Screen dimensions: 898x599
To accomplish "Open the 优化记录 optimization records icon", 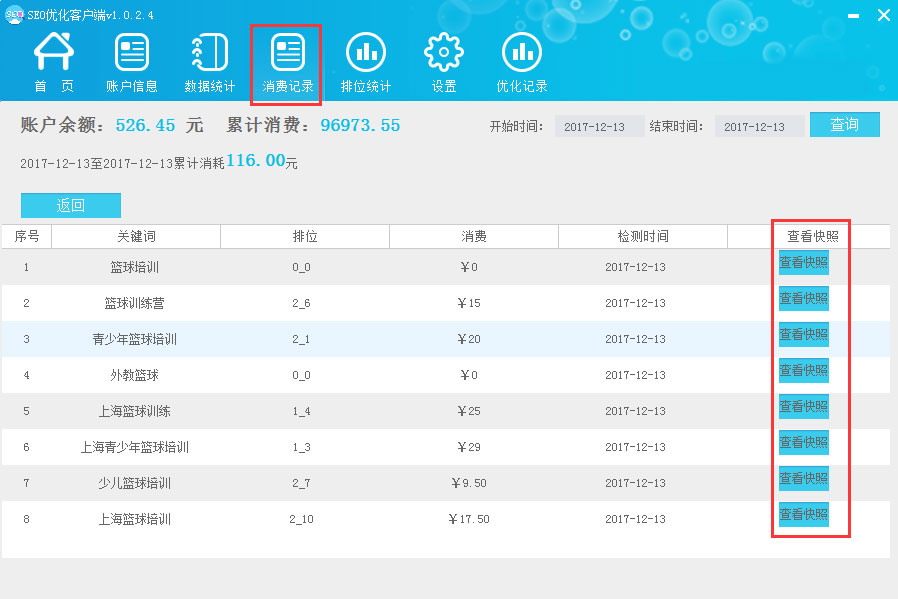I will tap(522, 62).
